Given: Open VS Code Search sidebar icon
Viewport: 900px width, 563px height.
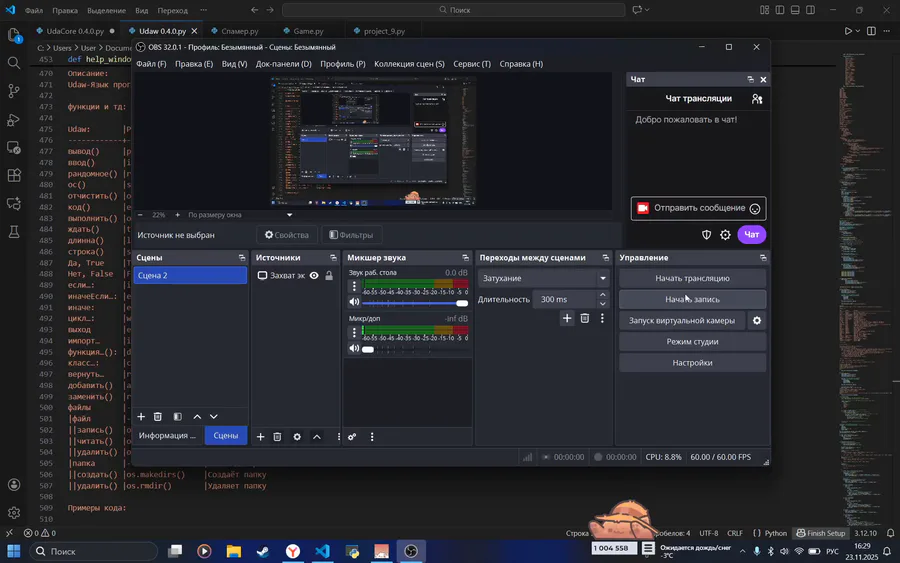Looking at the screenshot, I should coord(14,63).
